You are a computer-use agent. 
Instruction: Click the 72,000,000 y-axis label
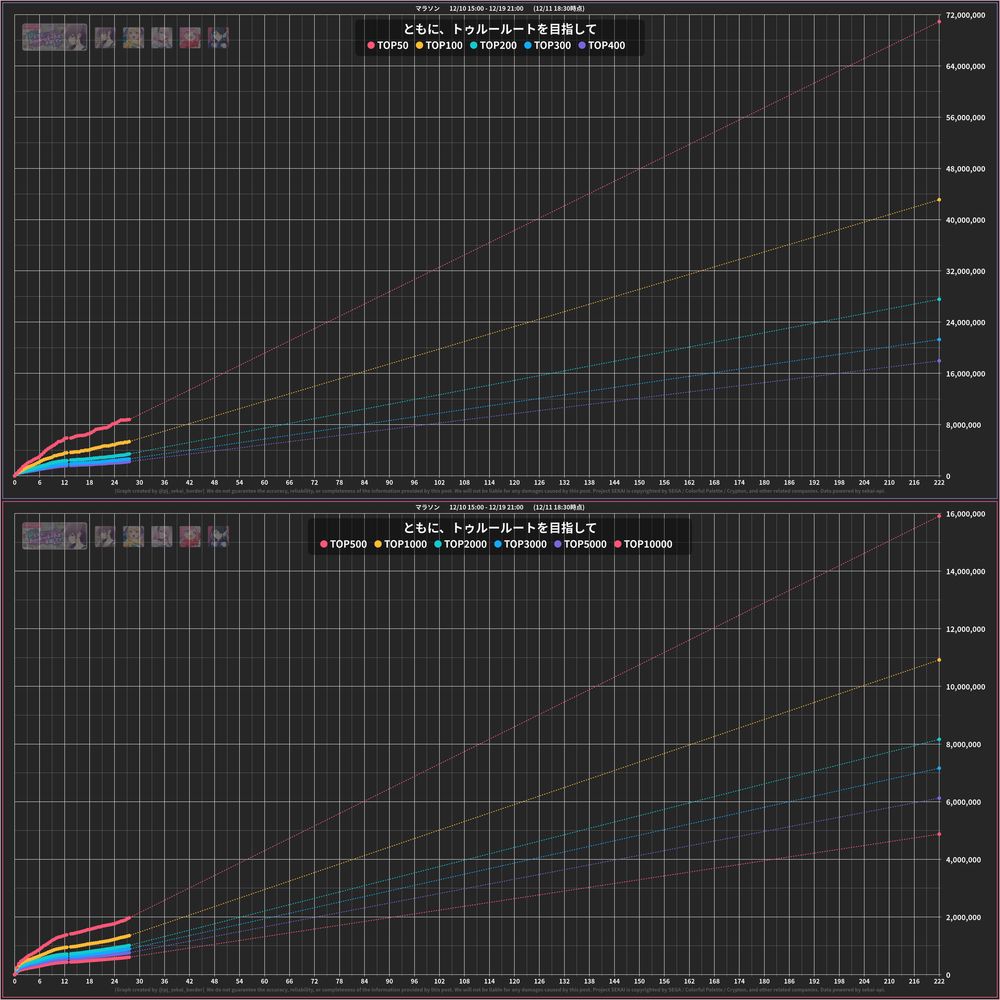click(x=966, y=15)
